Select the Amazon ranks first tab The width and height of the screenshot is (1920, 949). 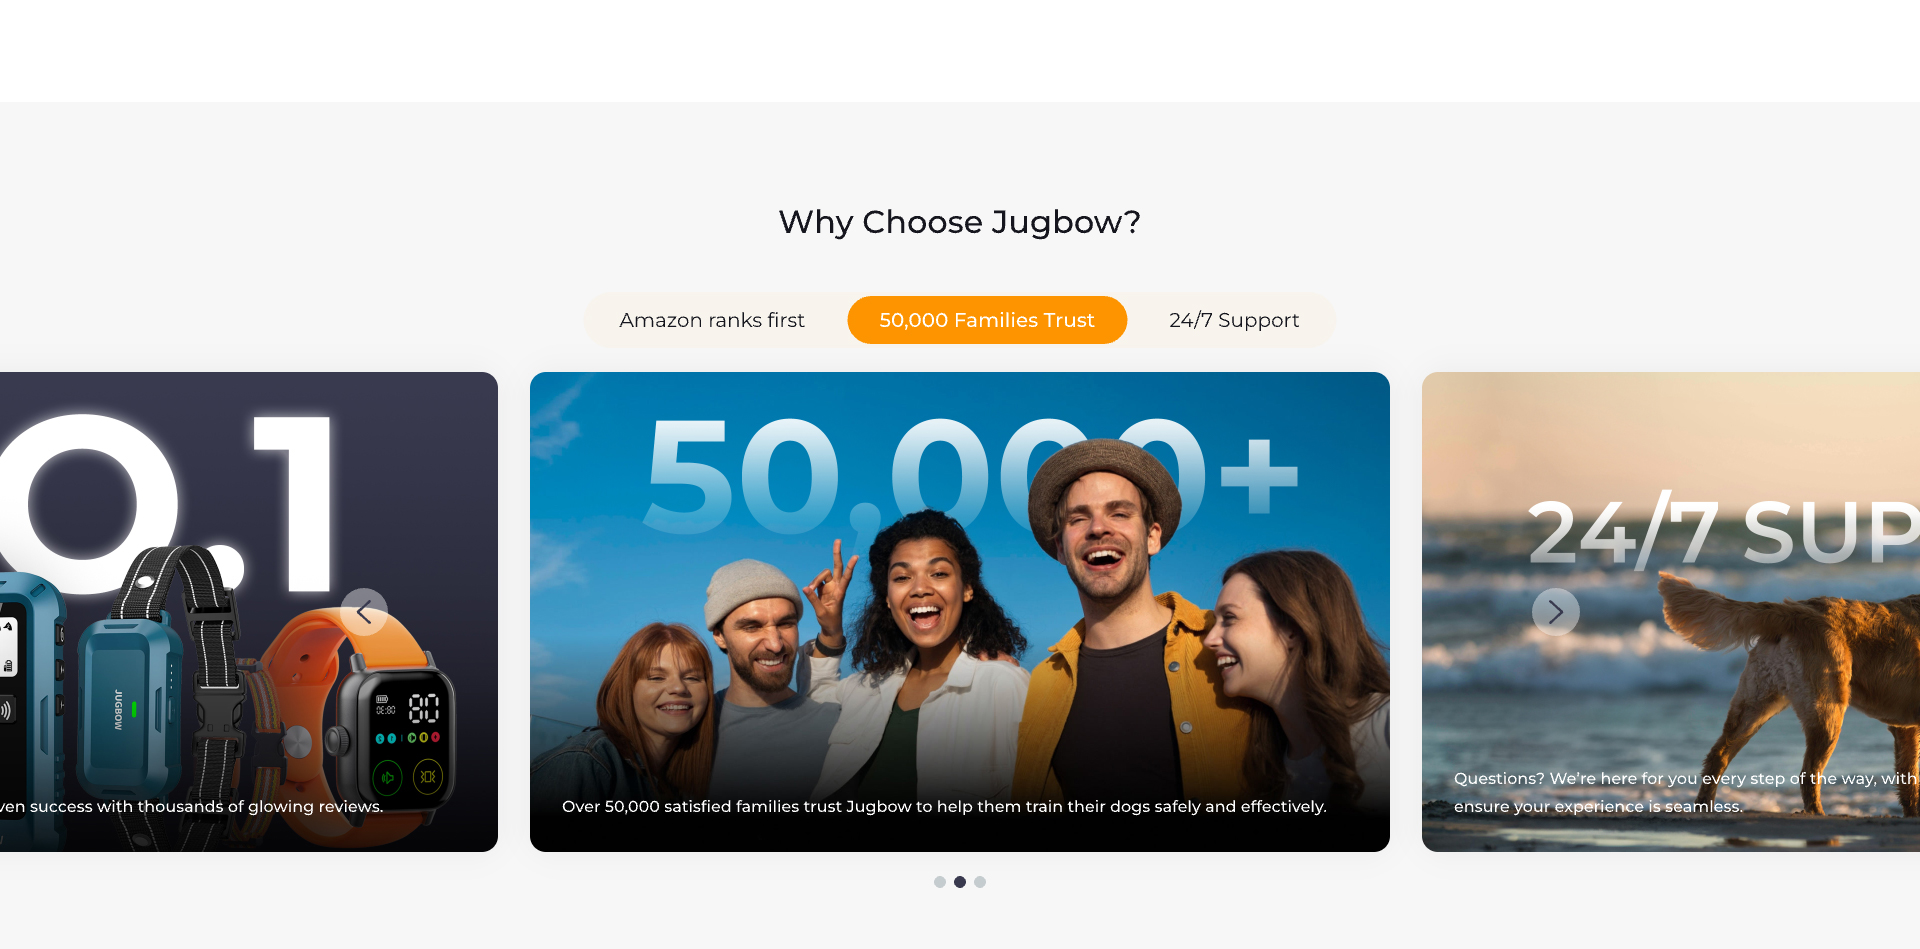(x=712, y=320)
